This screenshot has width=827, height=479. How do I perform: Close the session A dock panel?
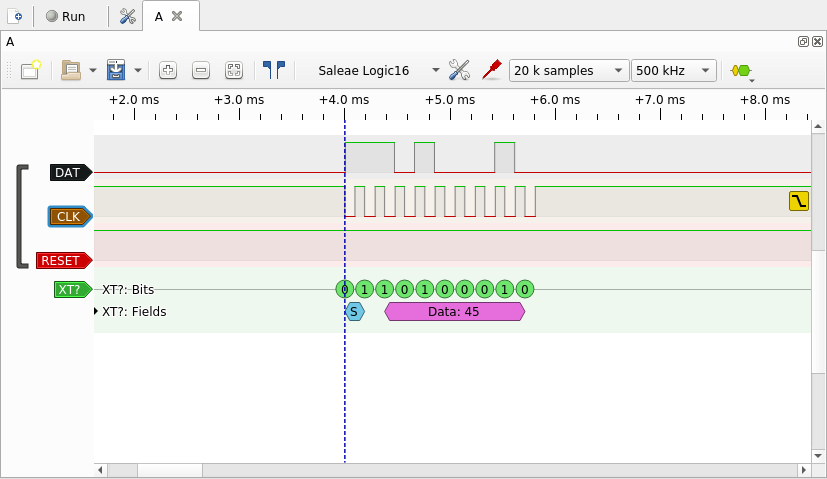point(817,42)
